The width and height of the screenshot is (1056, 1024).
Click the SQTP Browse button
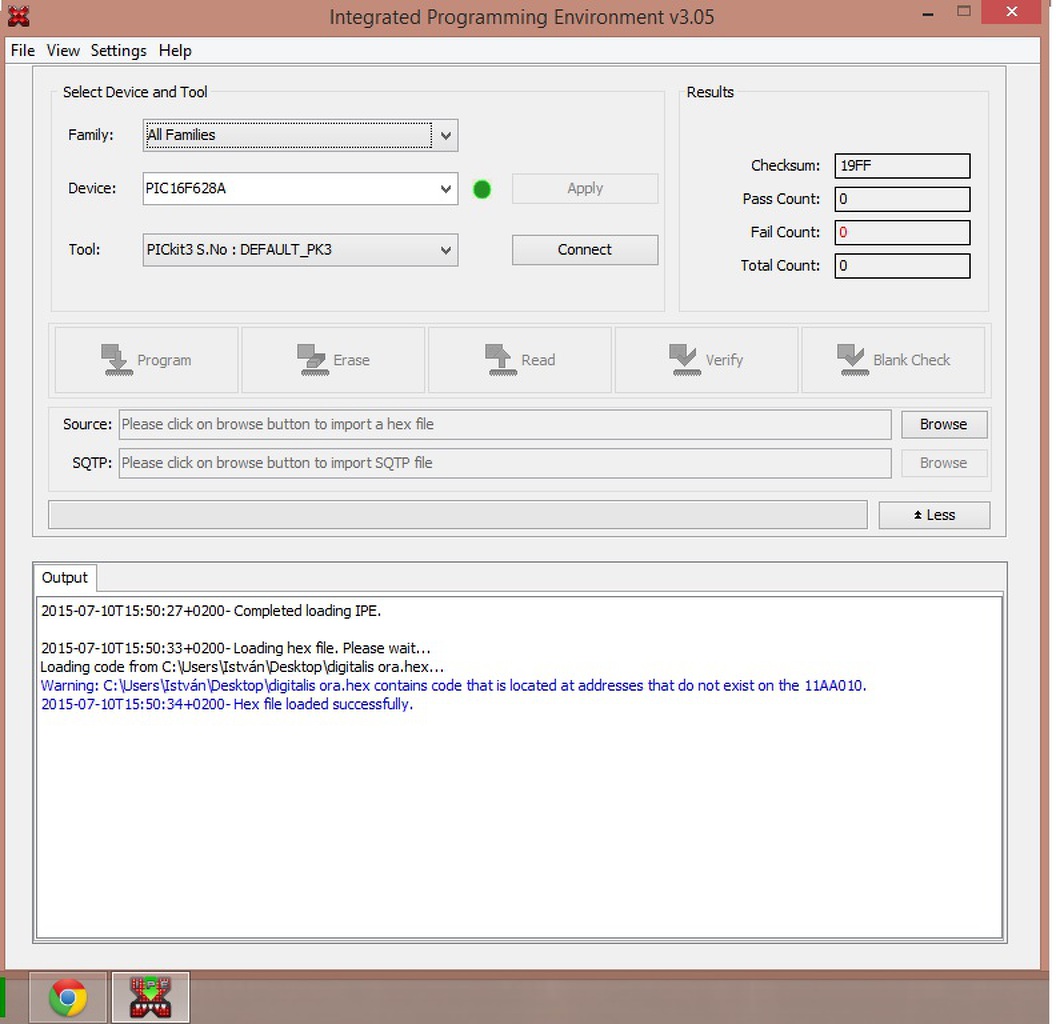coord(944,463)
